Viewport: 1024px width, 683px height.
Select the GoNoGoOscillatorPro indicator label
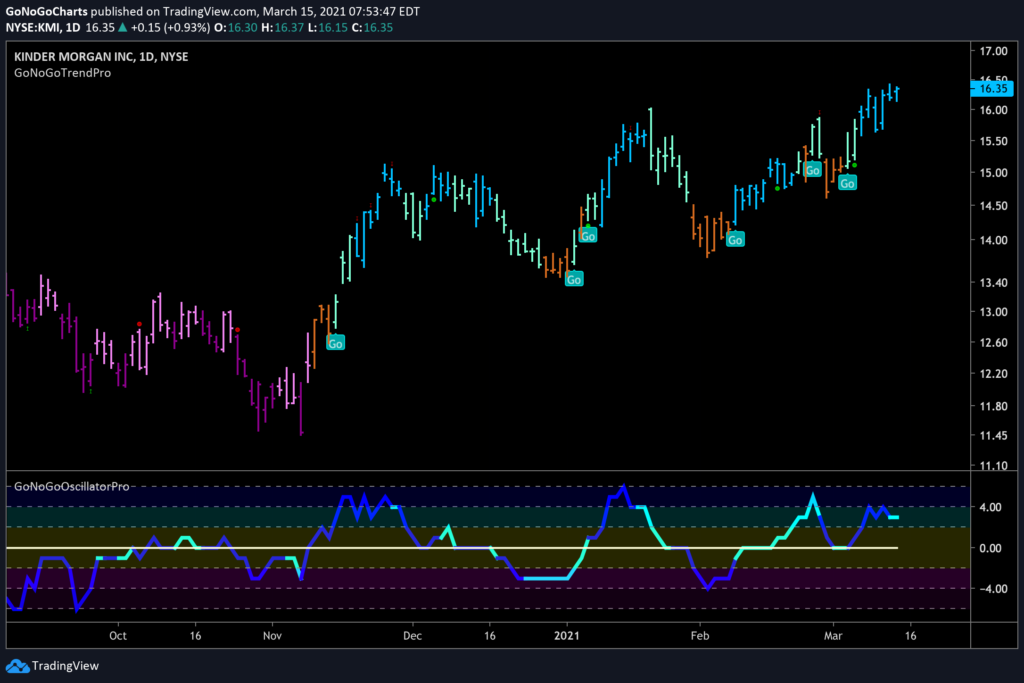coord(72,486)
